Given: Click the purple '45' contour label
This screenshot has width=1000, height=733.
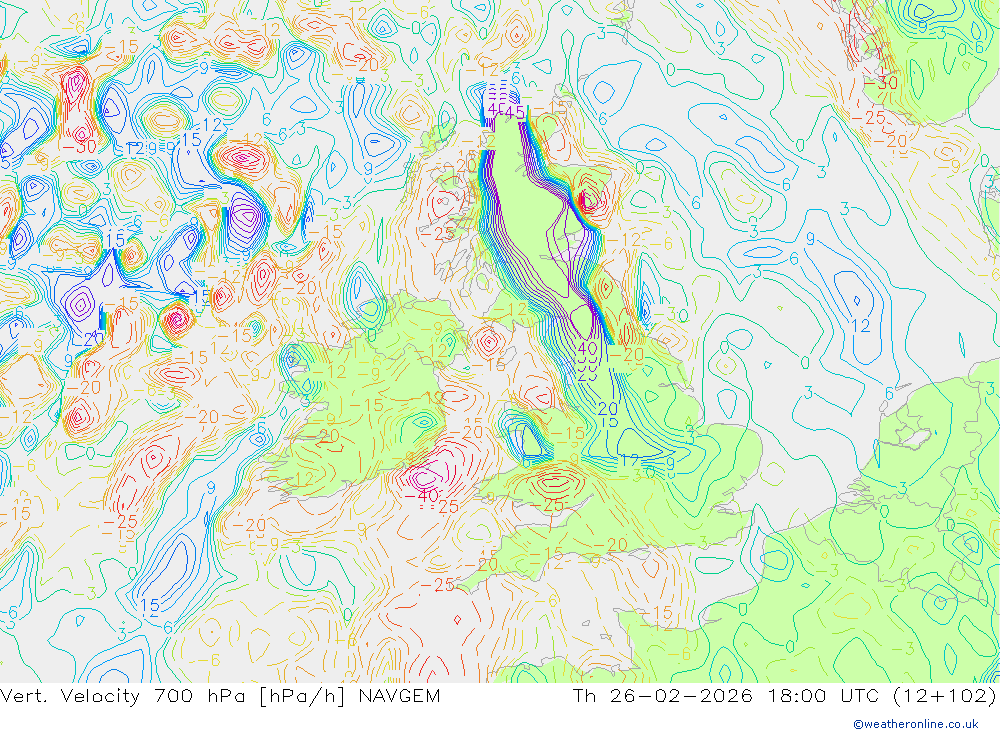Looking at the screenshot, I should click(x=514, y=112).
